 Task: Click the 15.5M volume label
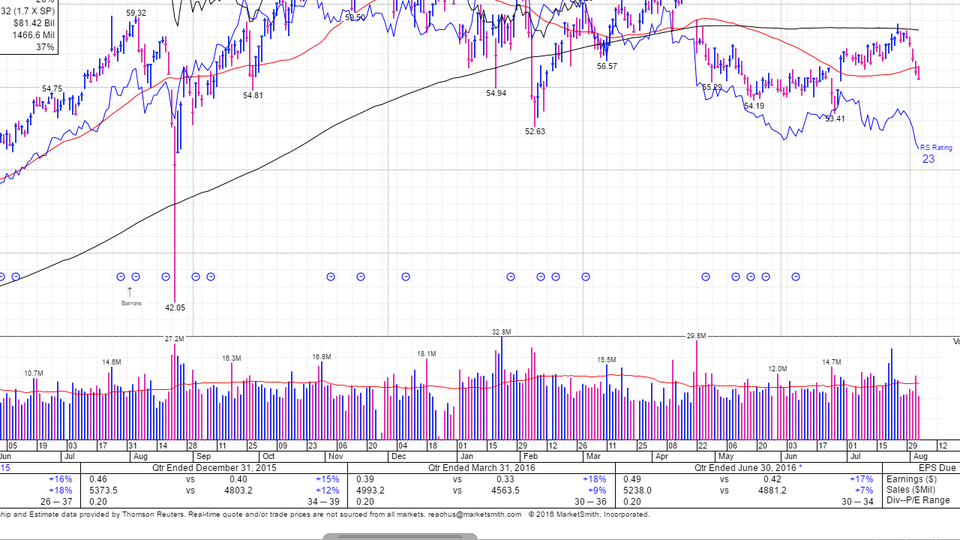point(606,360)
